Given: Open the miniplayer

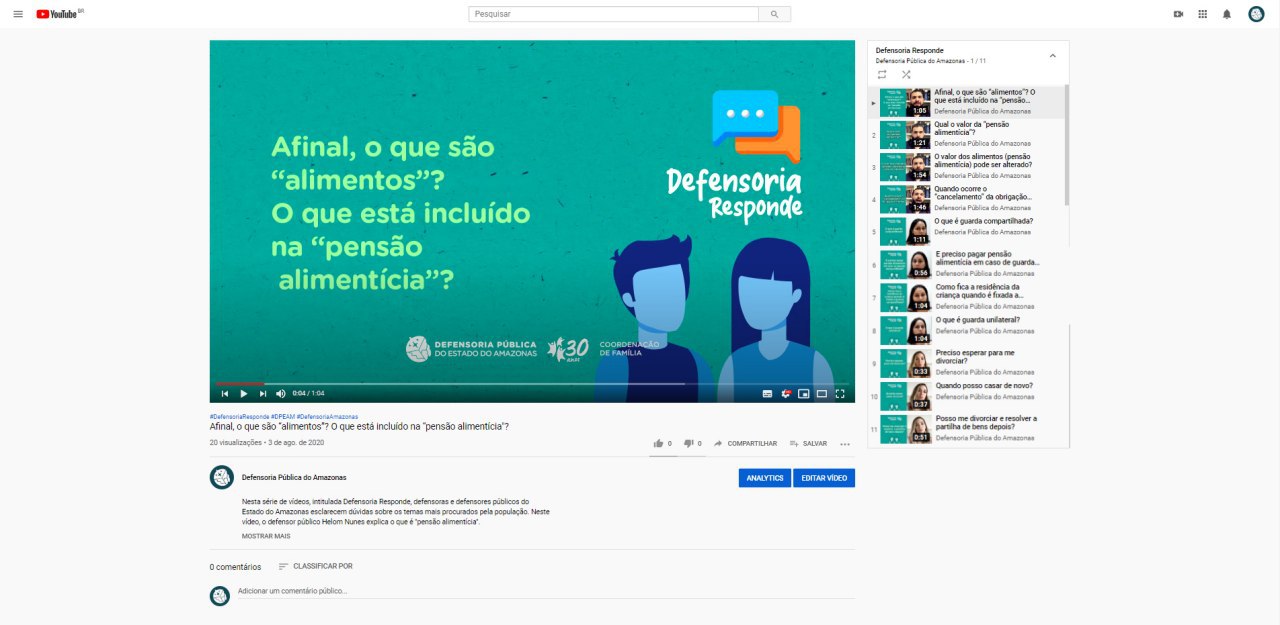Looking at the screenshot, I should click(x=803, y=393).
